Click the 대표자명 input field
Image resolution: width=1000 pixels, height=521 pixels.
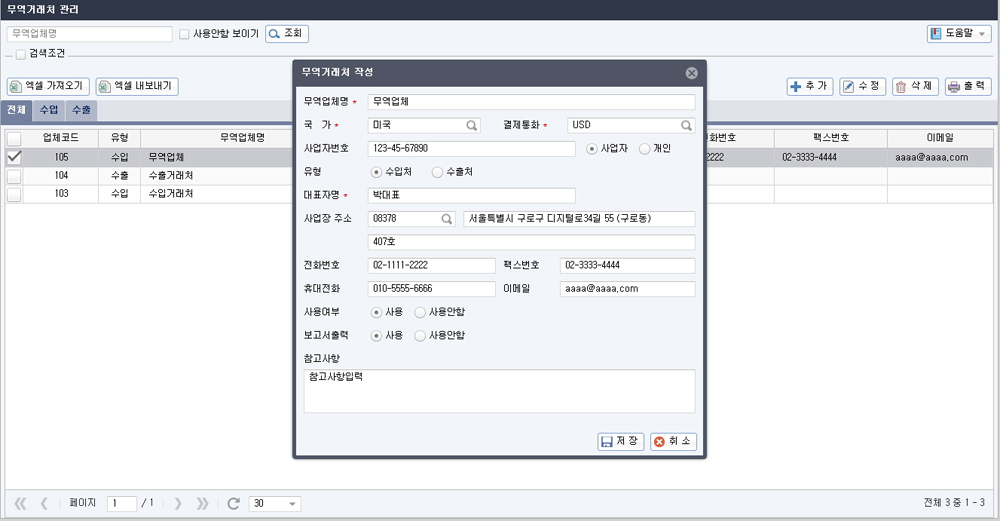click(471, 195)
